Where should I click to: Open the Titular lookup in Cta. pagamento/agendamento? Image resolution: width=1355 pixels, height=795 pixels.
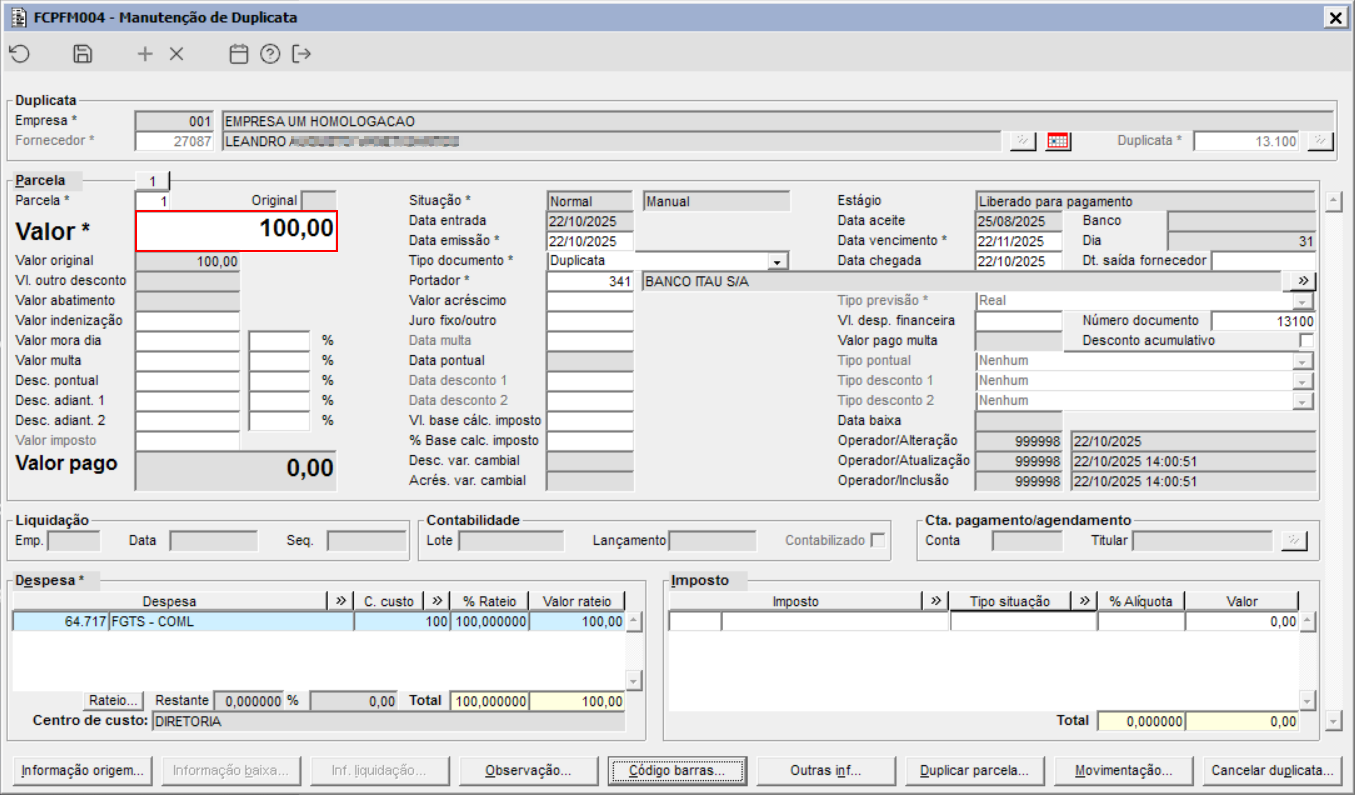(x=1293, y=541)
